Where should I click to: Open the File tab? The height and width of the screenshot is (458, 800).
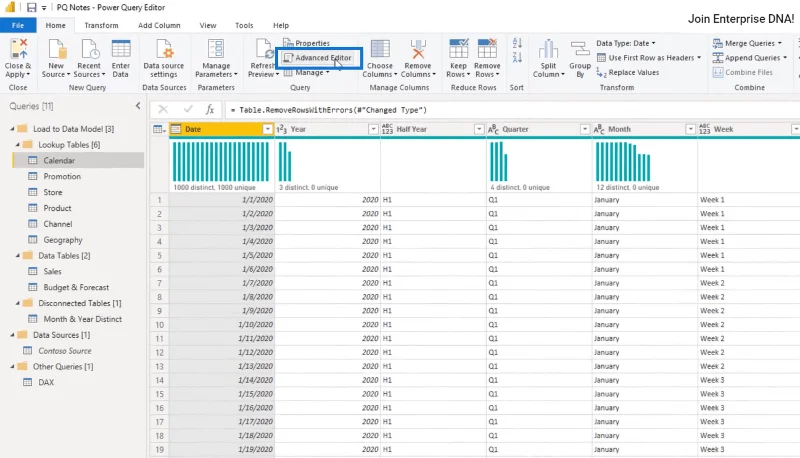click(x=18, y=26)
